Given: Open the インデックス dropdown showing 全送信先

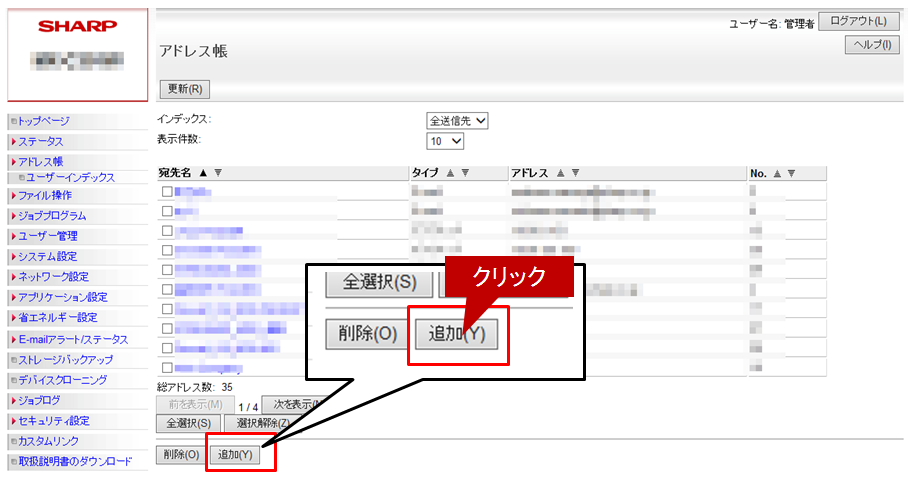Looking at the screenshot, I should [458, 120].
